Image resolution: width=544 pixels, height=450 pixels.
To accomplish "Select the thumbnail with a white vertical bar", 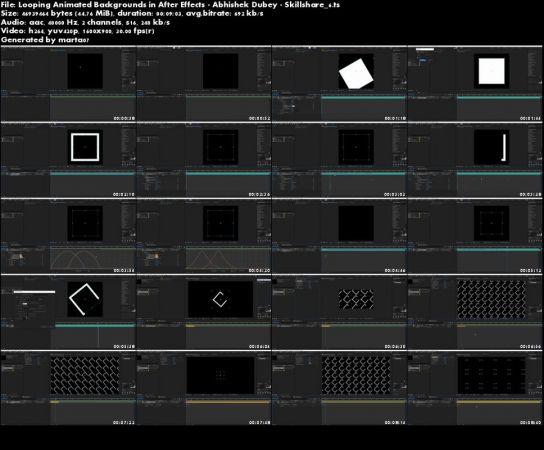I will tap(475, 160).
